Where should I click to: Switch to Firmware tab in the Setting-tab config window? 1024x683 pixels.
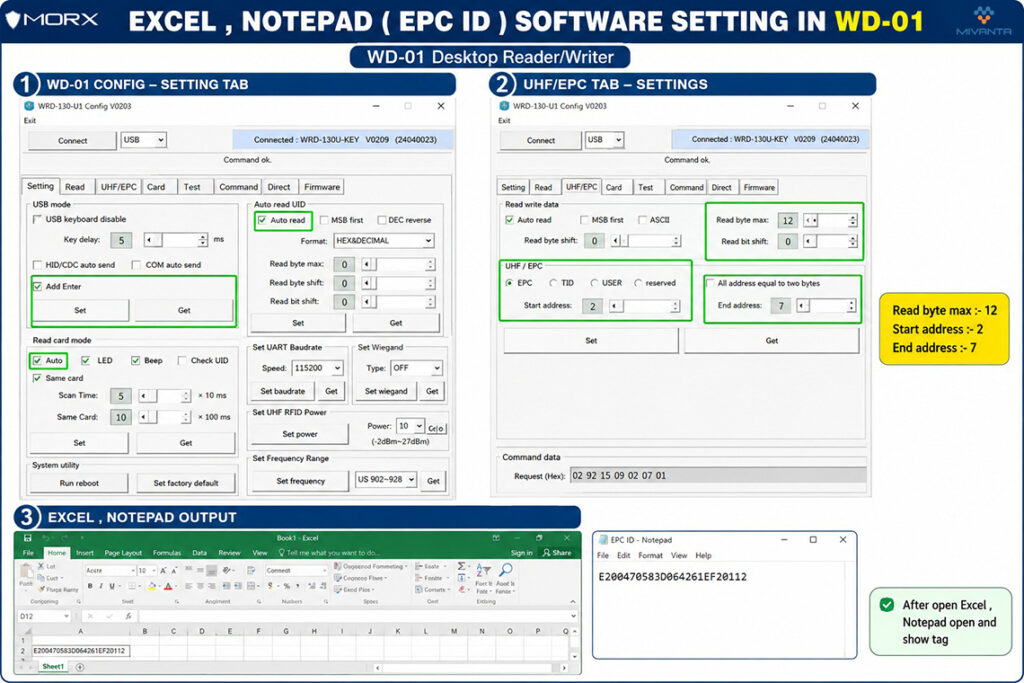coord(322,187)
